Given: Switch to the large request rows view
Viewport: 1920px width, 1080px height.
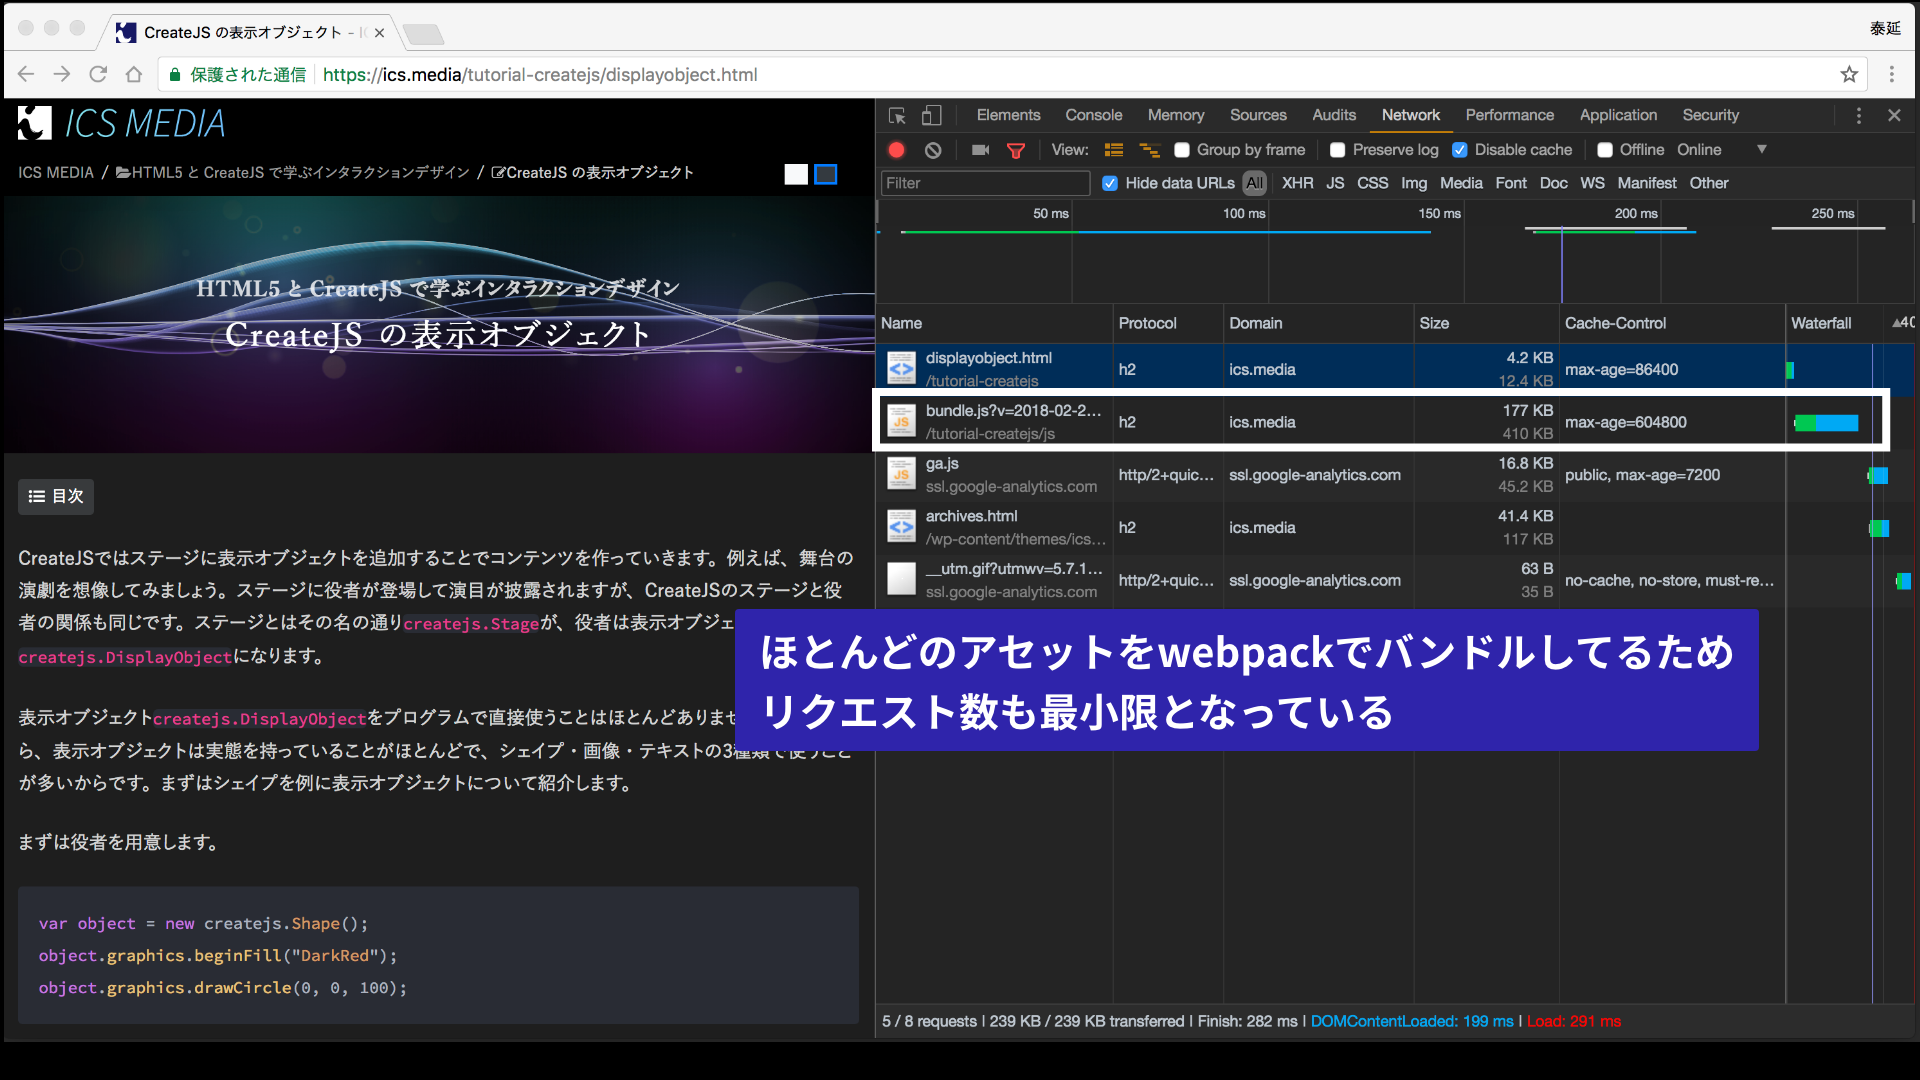Looking at the screenshot, I should pyautogui.click(x=1113, y=150).
